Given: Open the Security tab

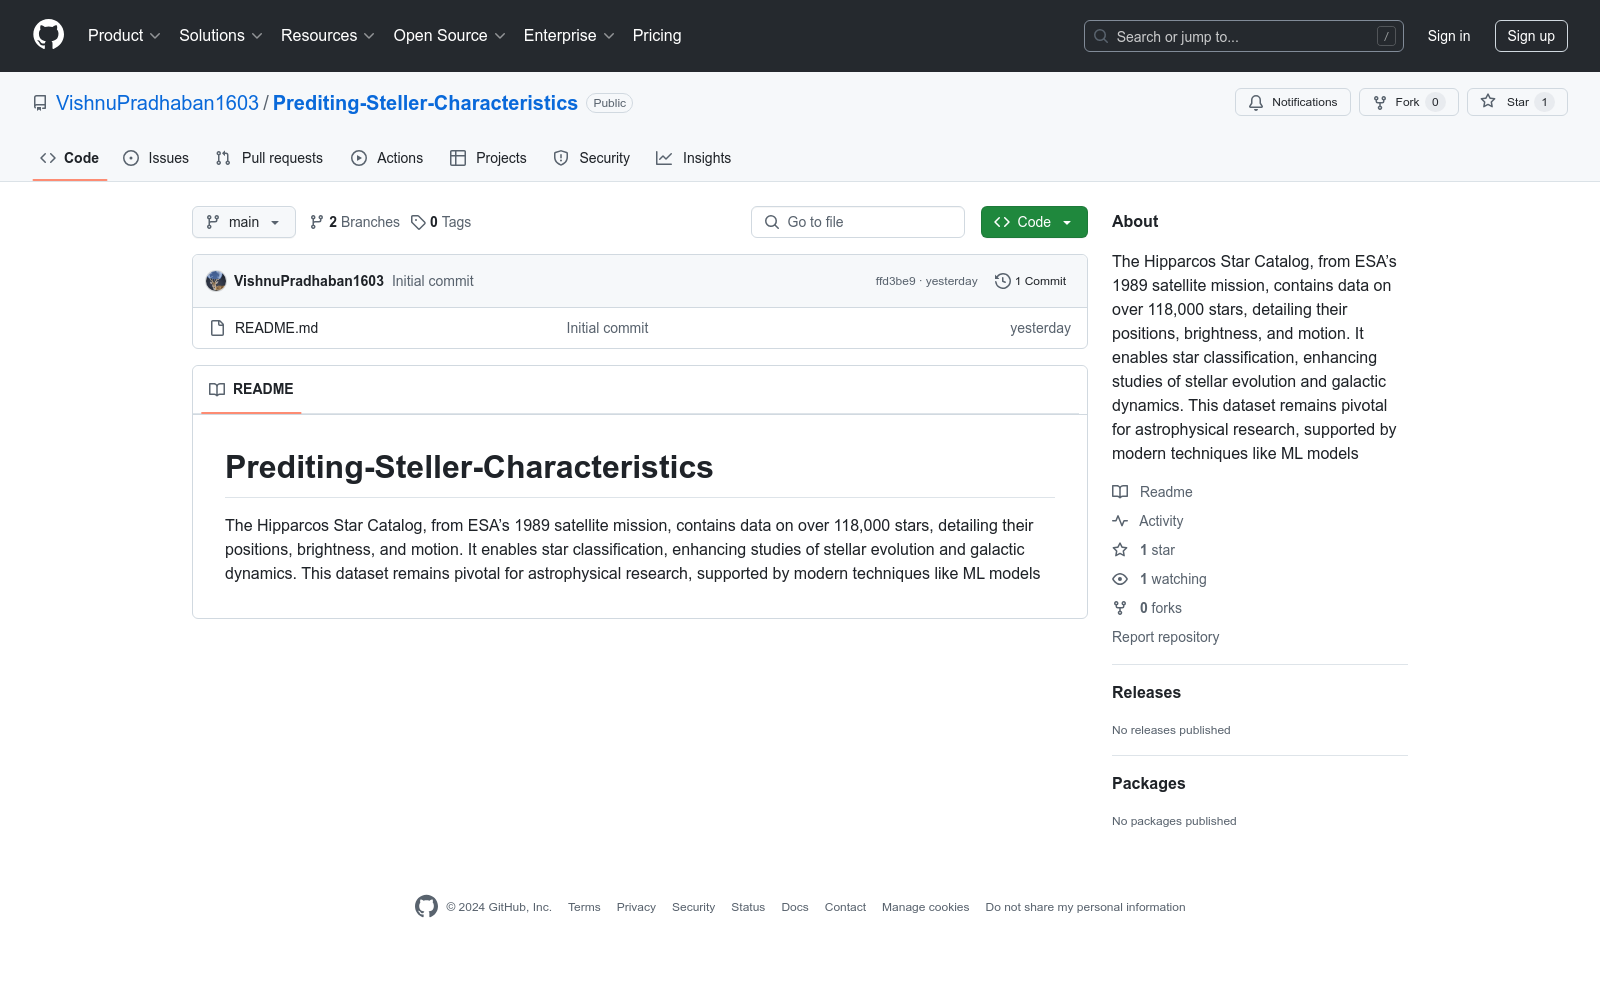Looking at the screenshot, I should (592, 158).
